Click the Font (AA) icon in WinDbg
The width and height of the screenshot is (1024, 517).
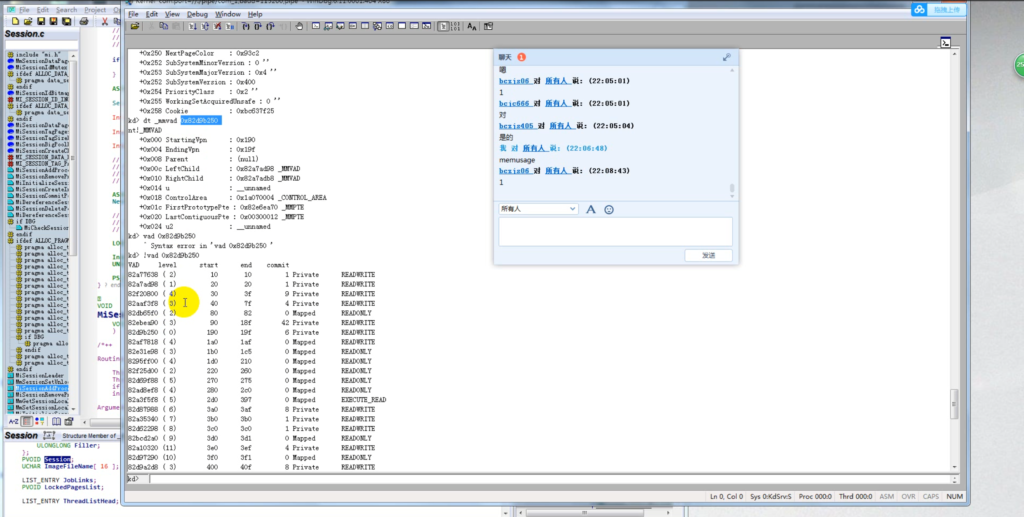(472, 26)
